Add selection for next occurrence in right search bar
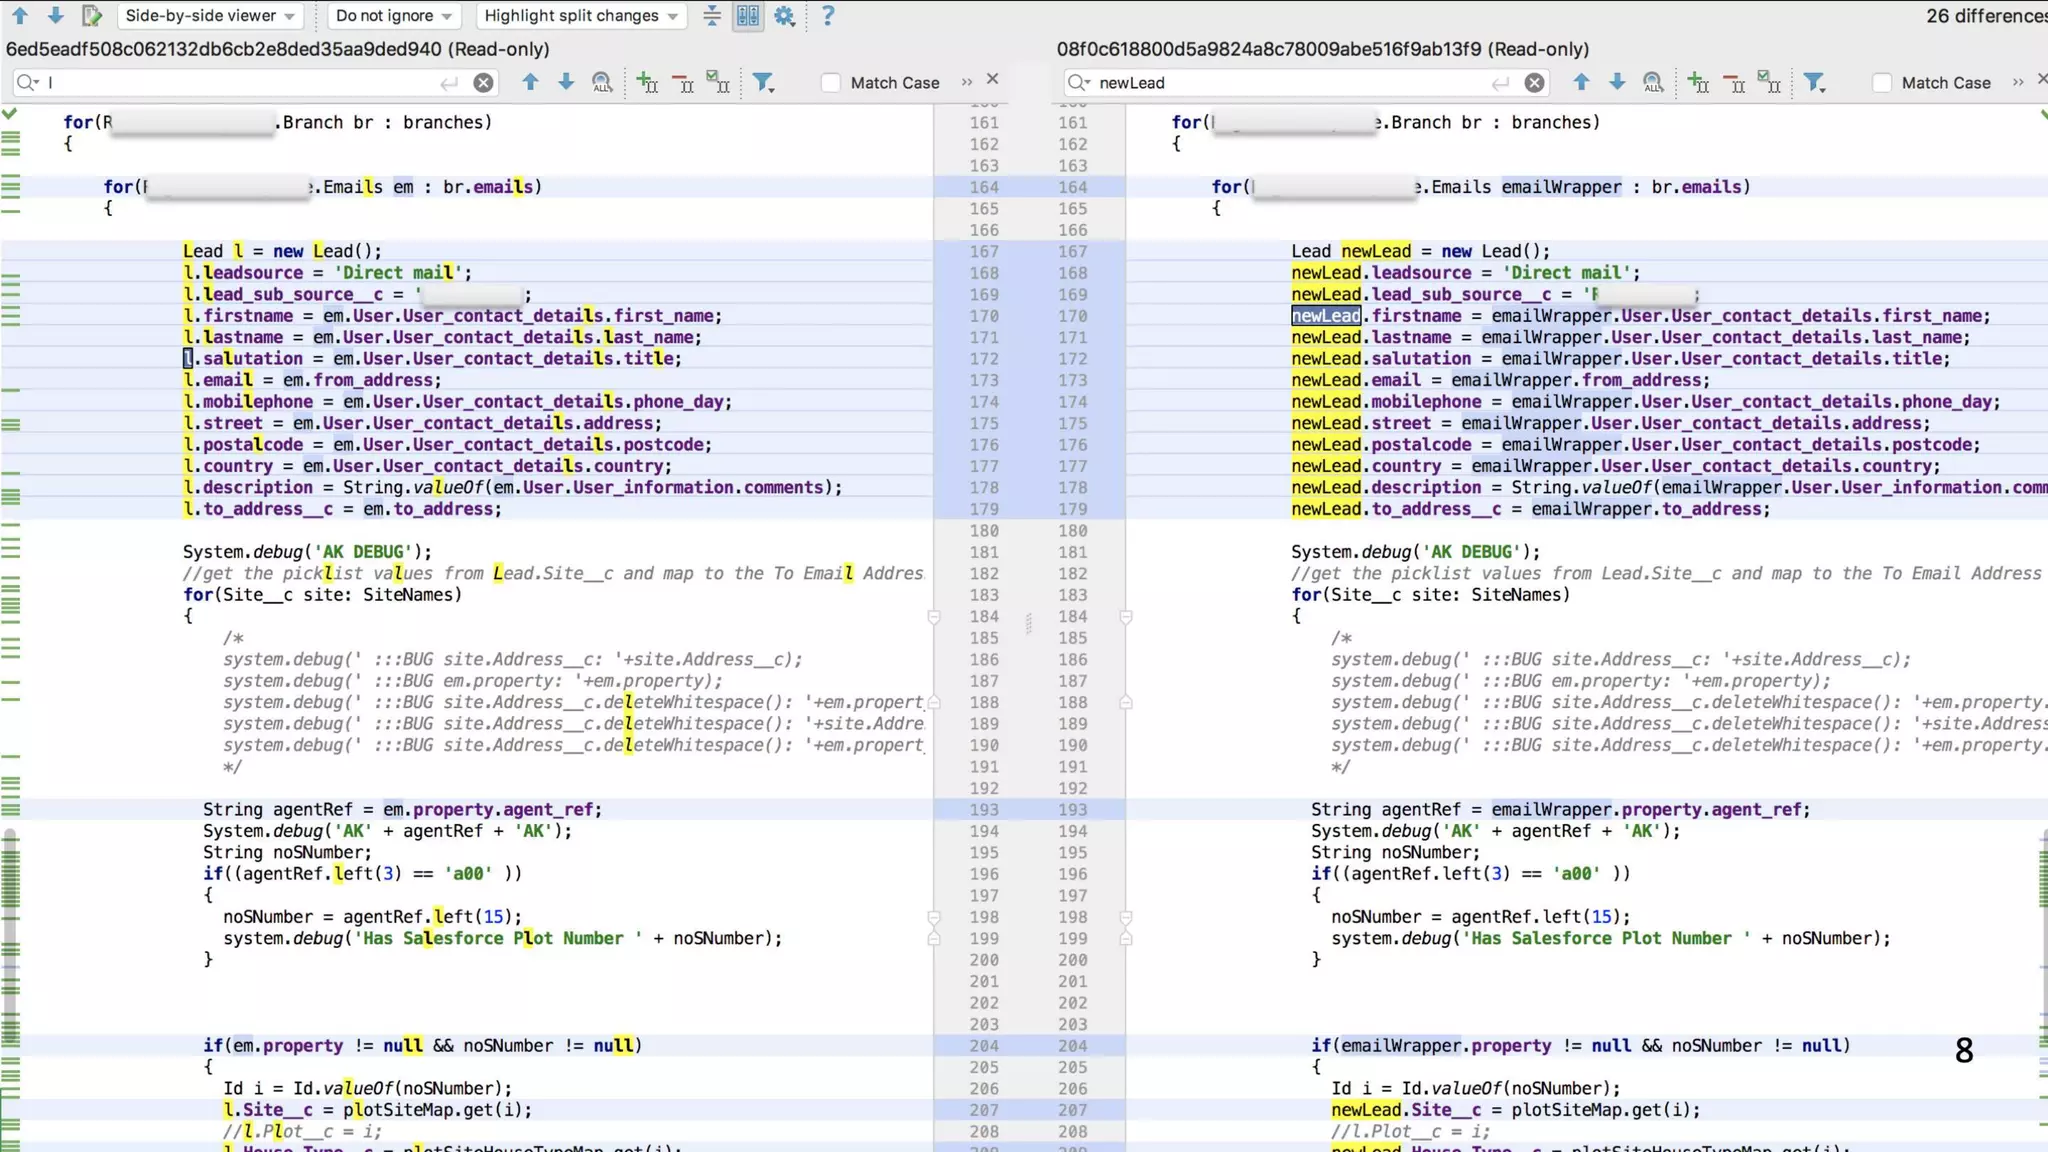2048x1152 pixels. tap(1698, 82)
